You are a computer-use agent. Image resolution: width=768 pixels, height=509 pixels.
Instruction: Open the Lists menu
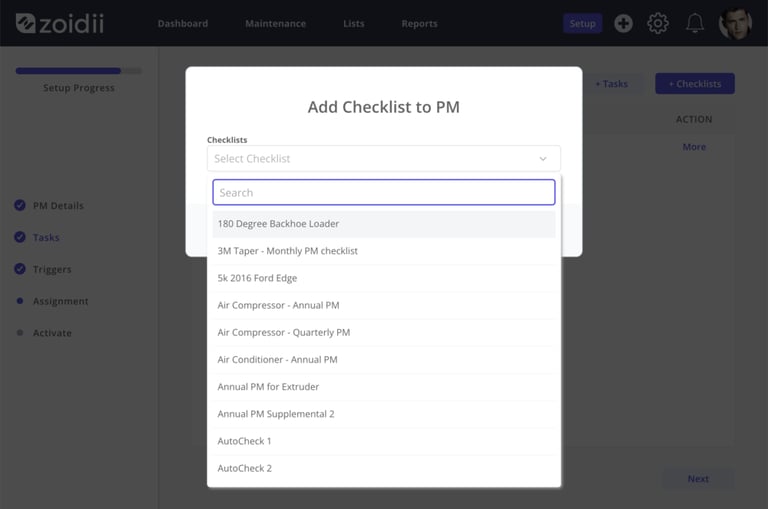coord(354,24)
